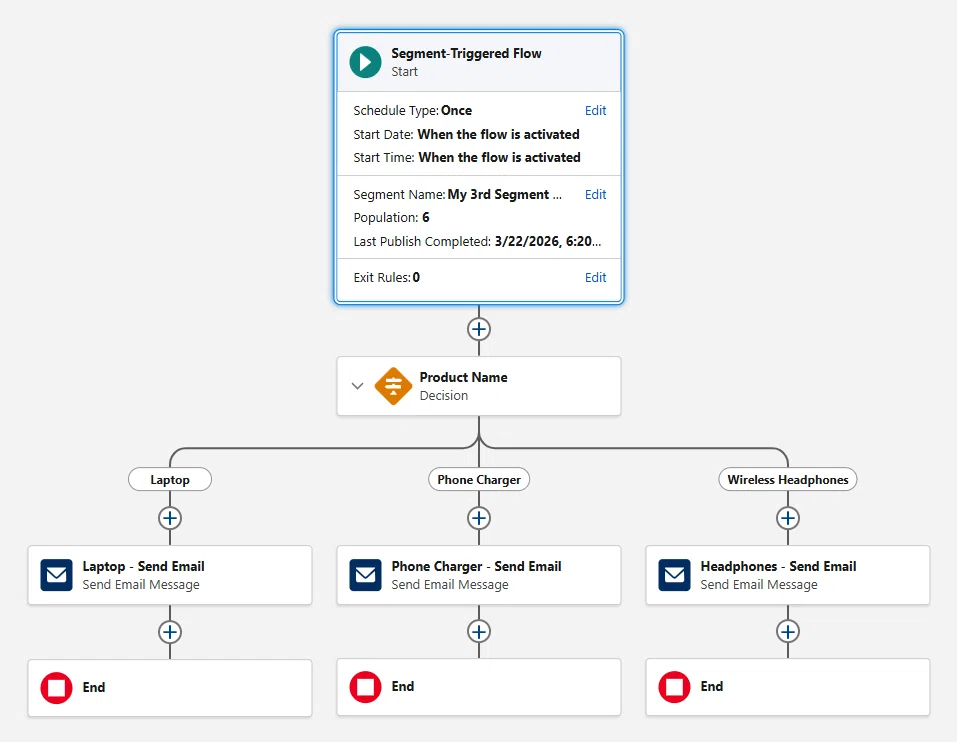Click the green Start play icon

365,62
